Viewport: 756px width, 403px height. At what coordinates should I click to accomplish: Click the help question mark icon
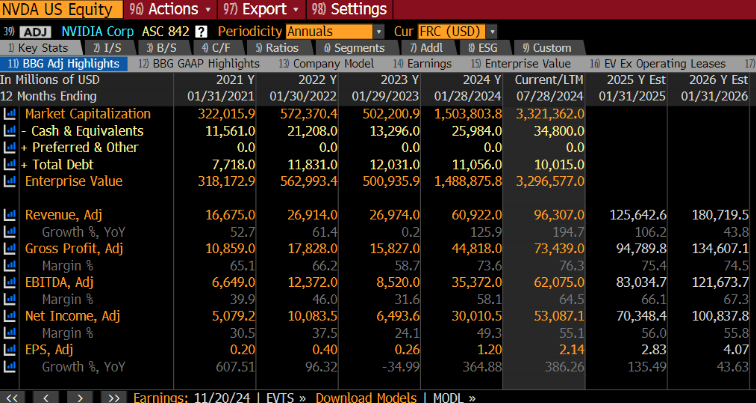tap(201, 31)
